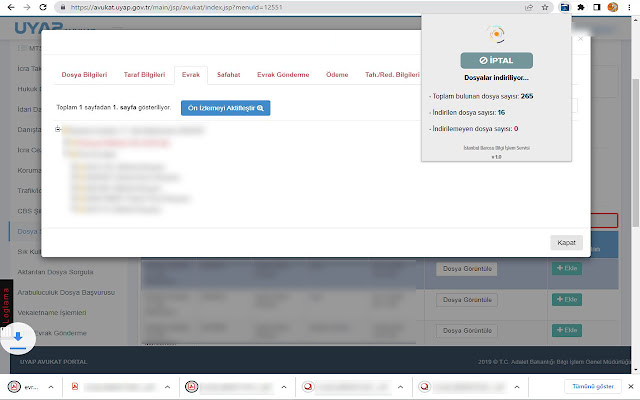640x400 pixels.
Task: Click the blue download arrow floating circle
Action: pos(18,338)
